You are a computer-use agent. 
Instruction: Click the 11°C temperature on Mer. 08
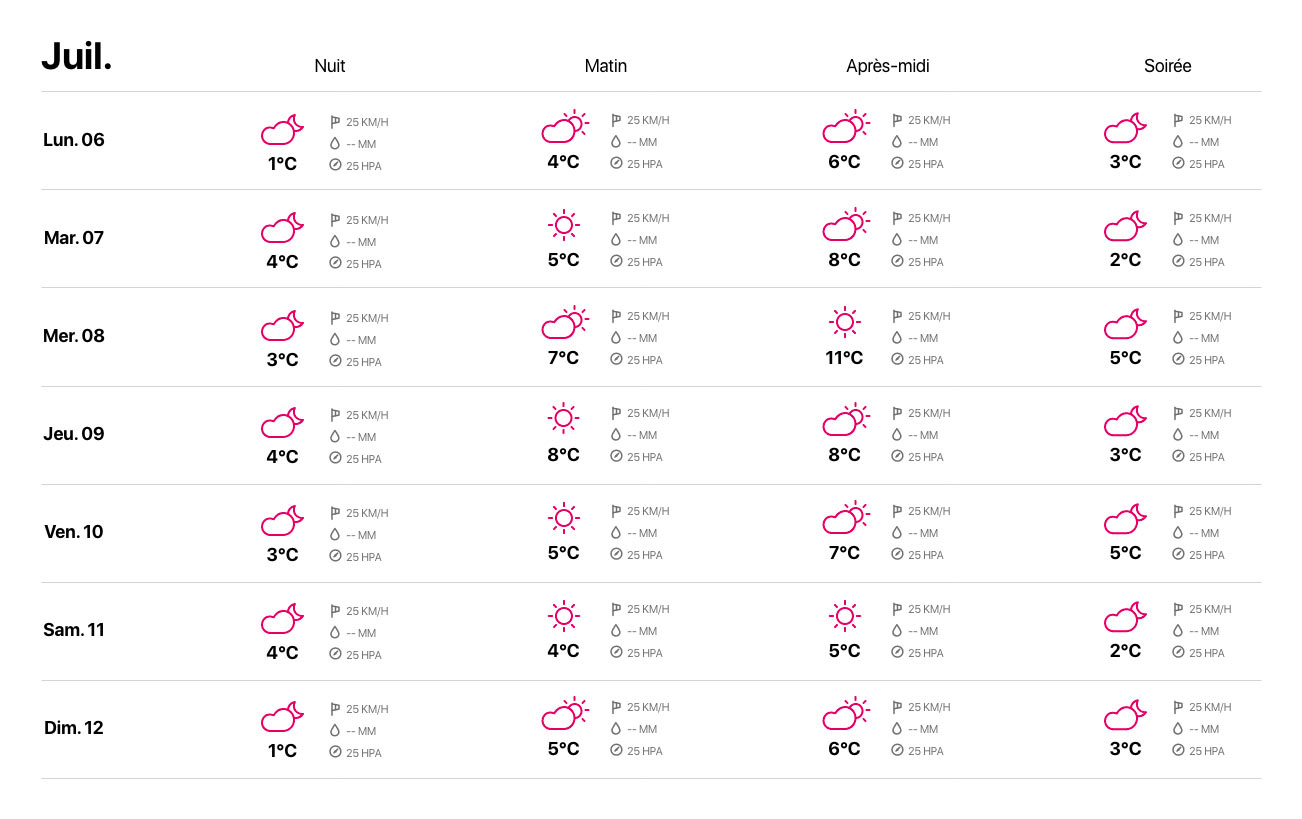tap(844, 358)
